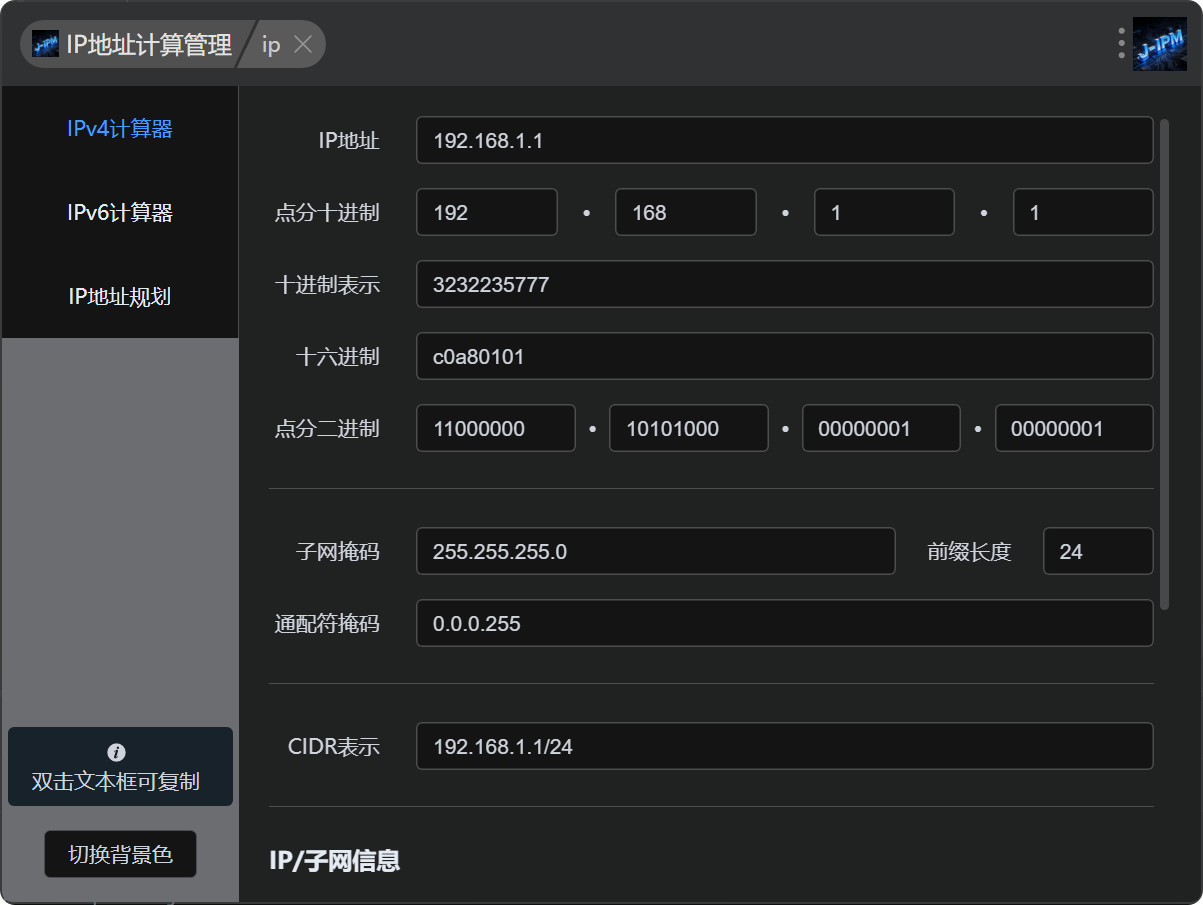Select the binary octet field 11000000
The image size is (1203, 905).
point(495,429)
